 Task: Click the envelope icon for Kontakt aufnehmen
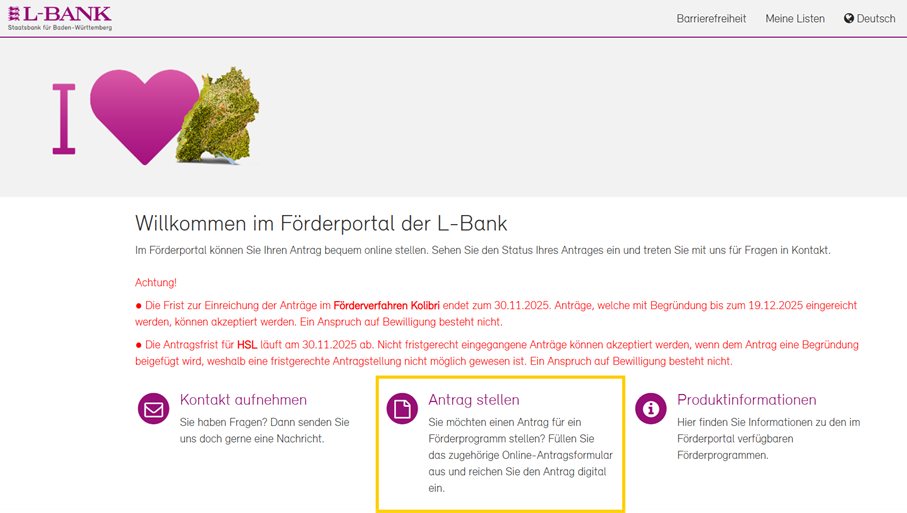[x=153, y=408]
